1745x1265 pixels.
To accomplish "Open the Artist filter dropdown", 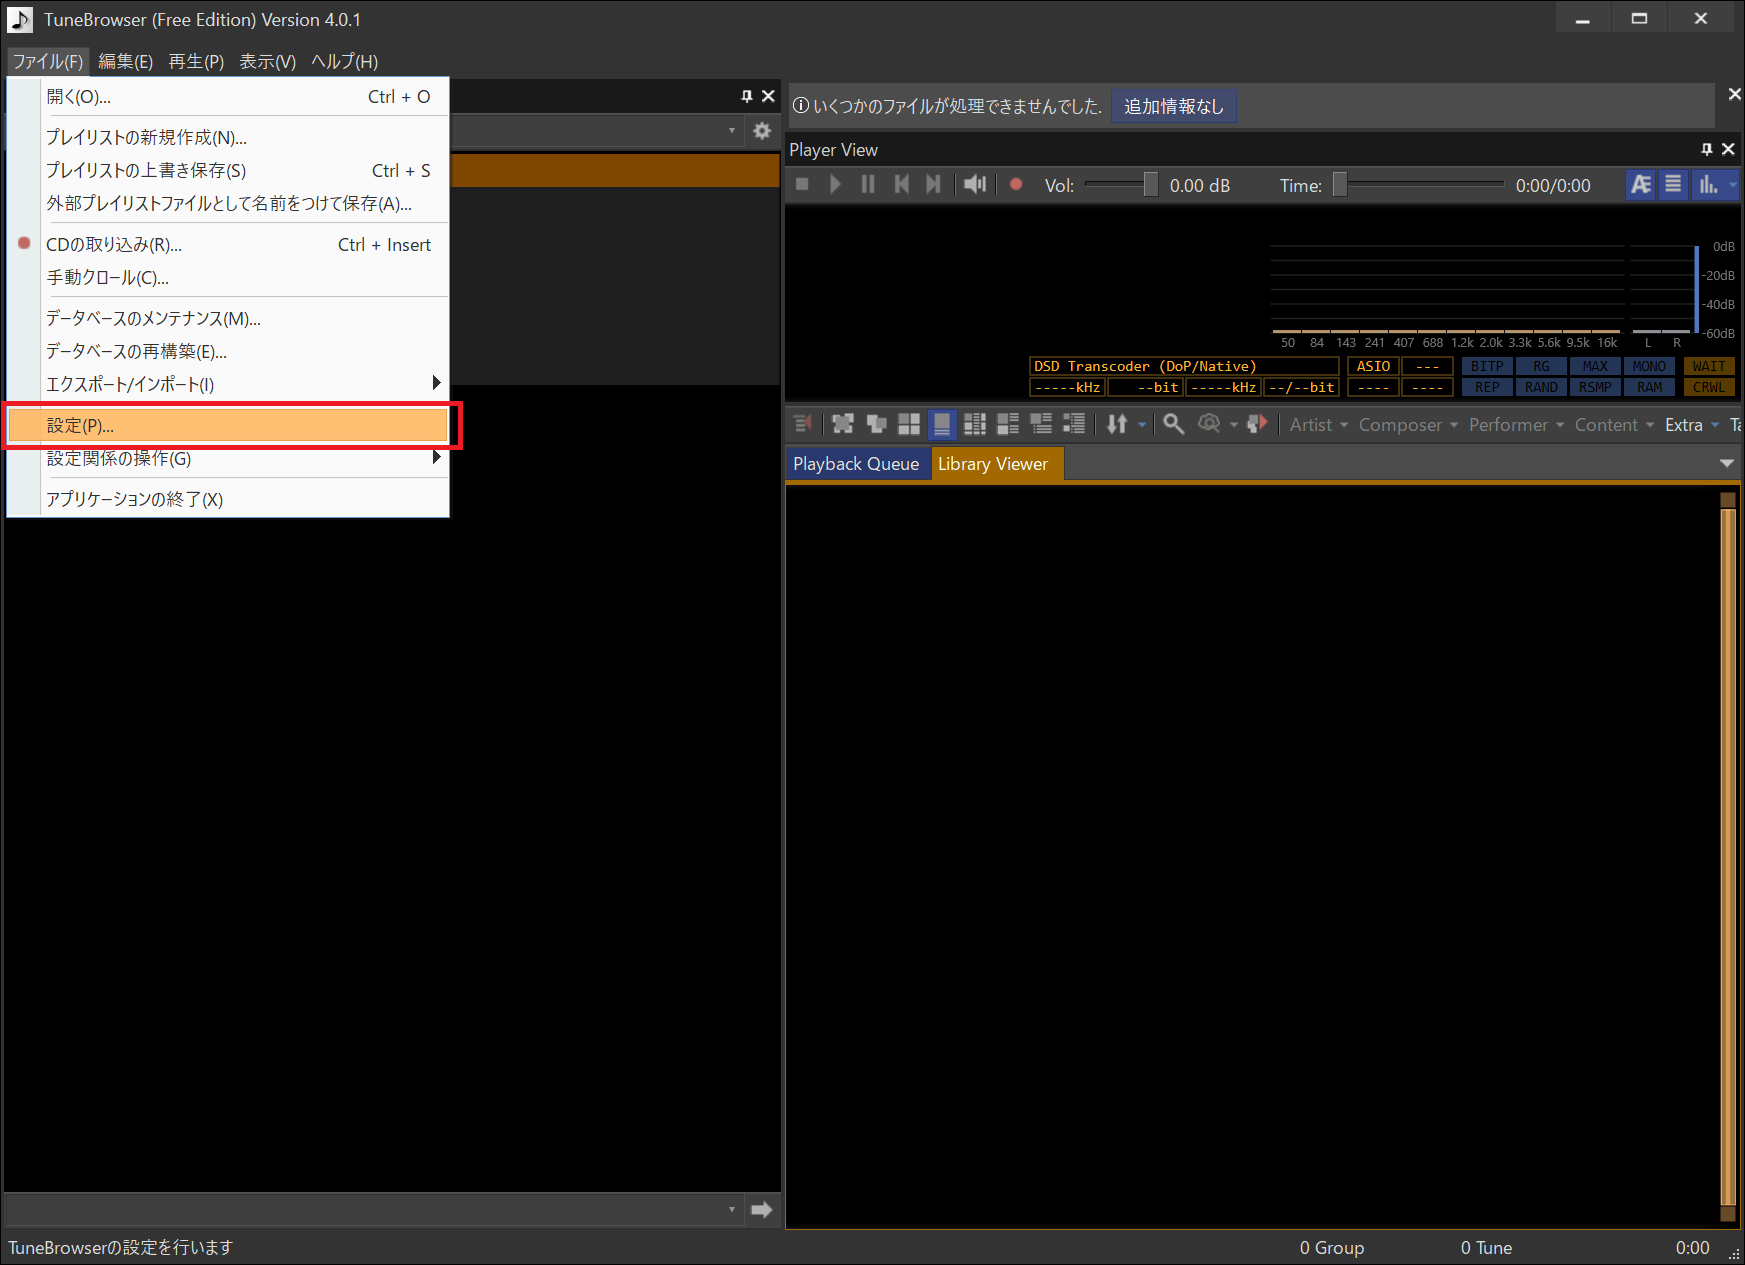I will (x=1319, y=425).
